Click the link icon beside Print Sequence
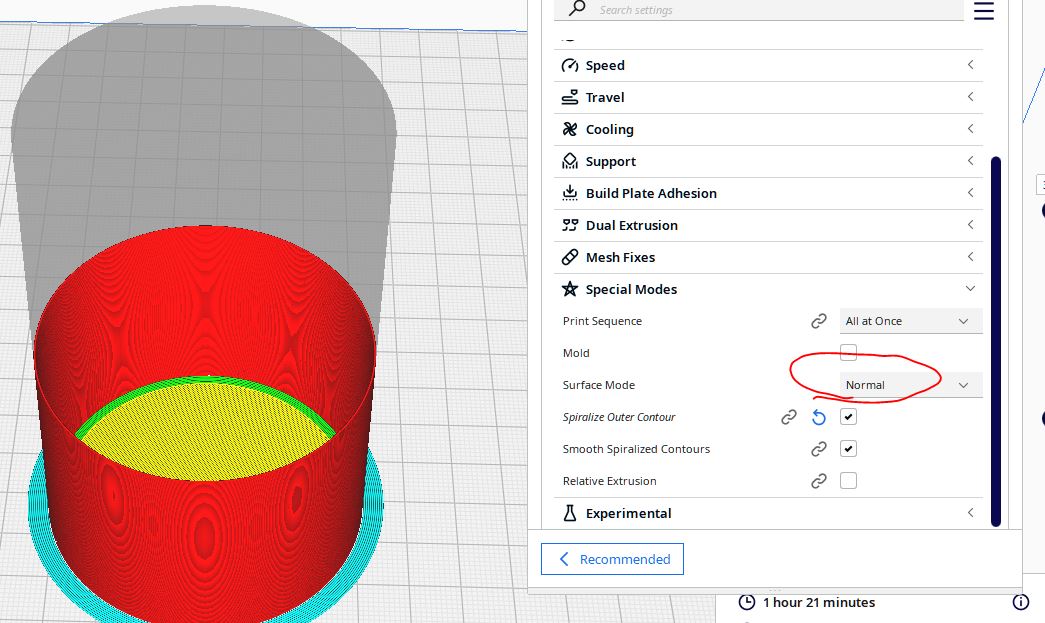 (819, 320)
